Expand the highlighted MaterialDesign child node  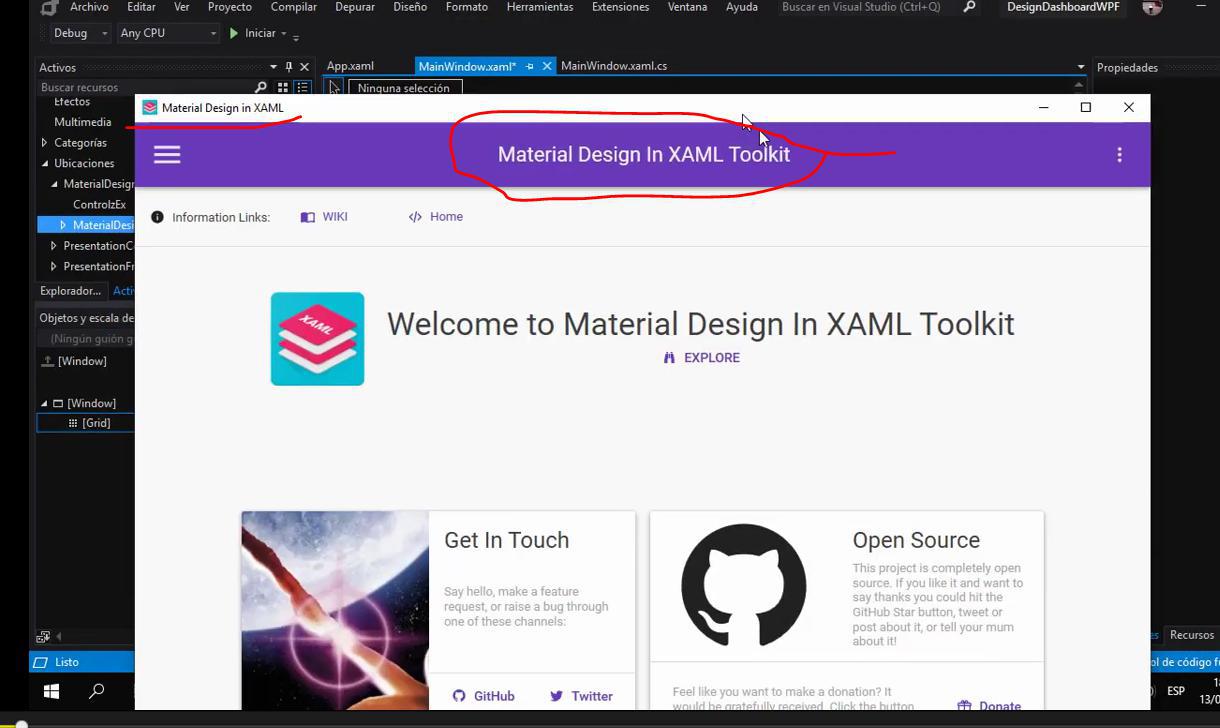(x=63, y=225)
